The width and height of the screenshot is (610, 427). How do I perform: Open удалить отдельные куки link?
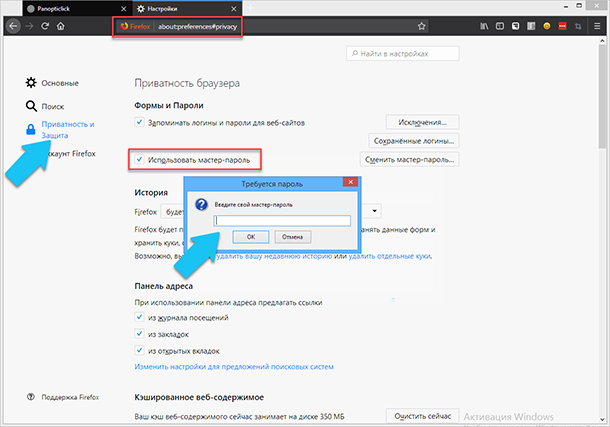[x=390, y=256]
